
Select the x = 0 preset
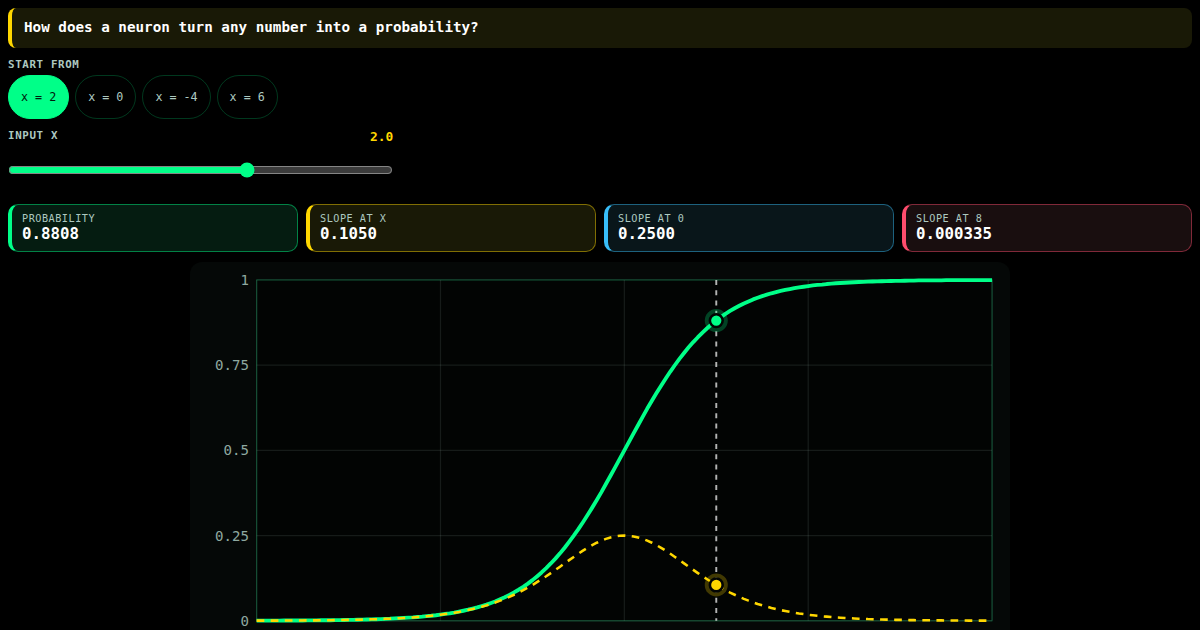pyautogui.click(x=106, y=97)
